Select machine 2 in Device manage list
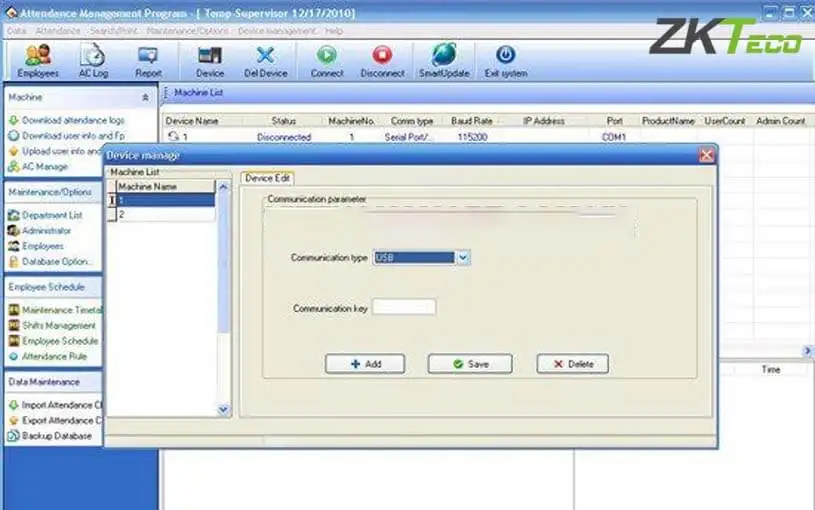The image size is (815, 510). tap(165, 214)
